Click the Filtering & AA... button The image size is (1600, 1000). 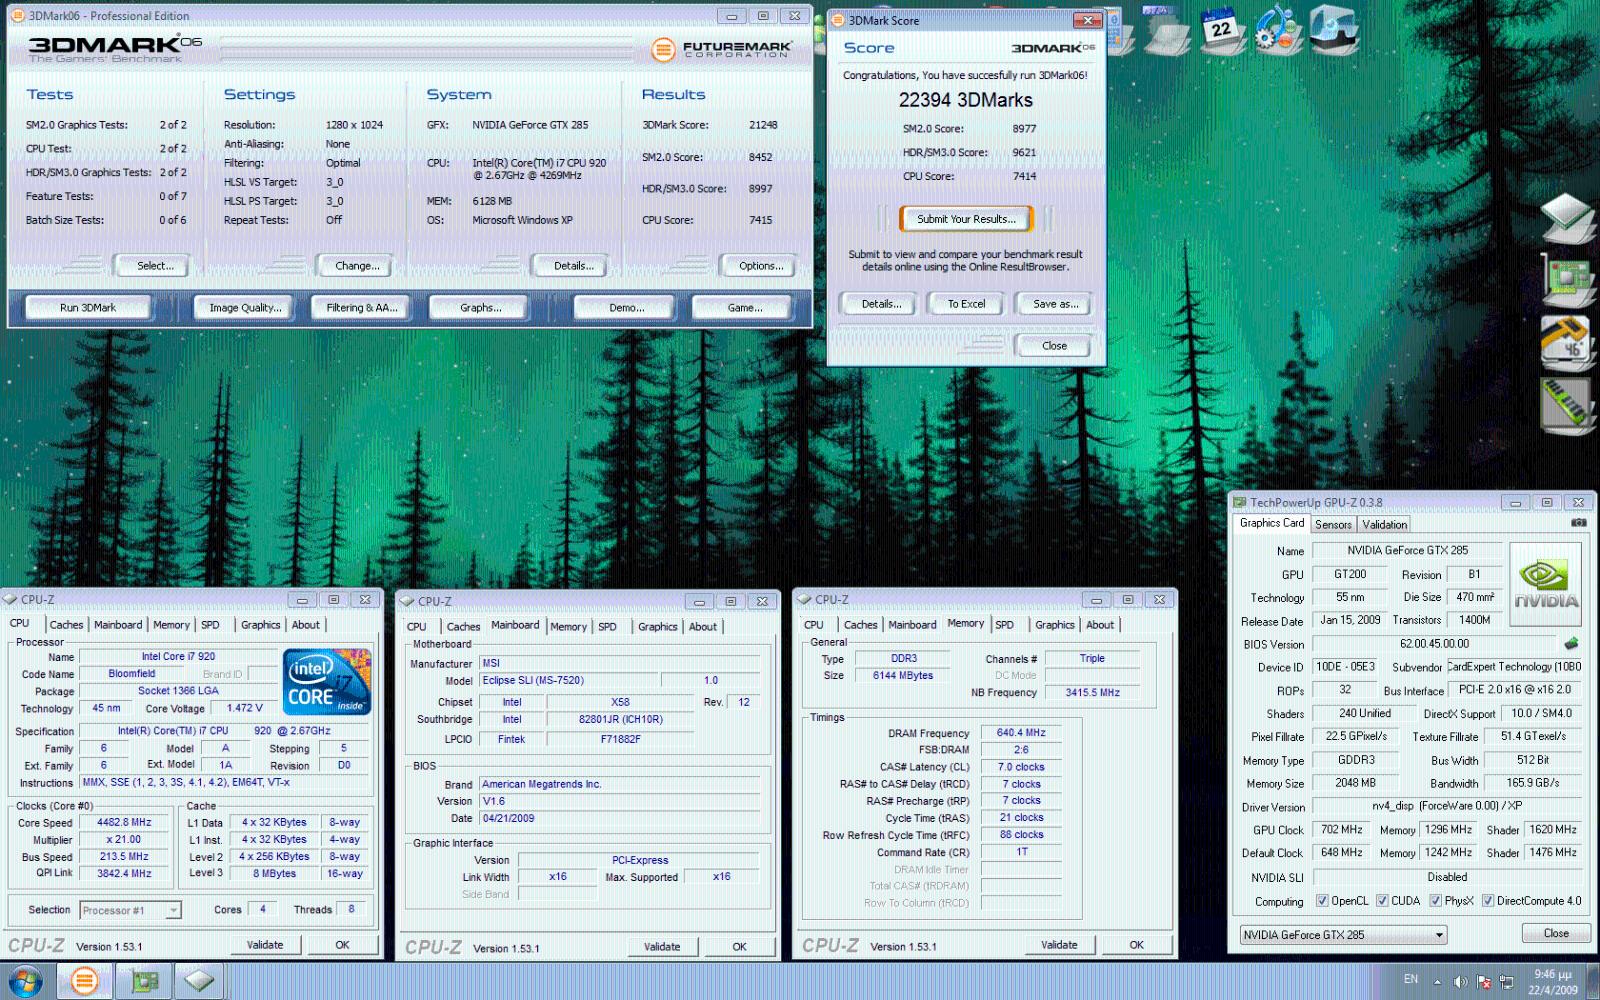coord(362,307)
